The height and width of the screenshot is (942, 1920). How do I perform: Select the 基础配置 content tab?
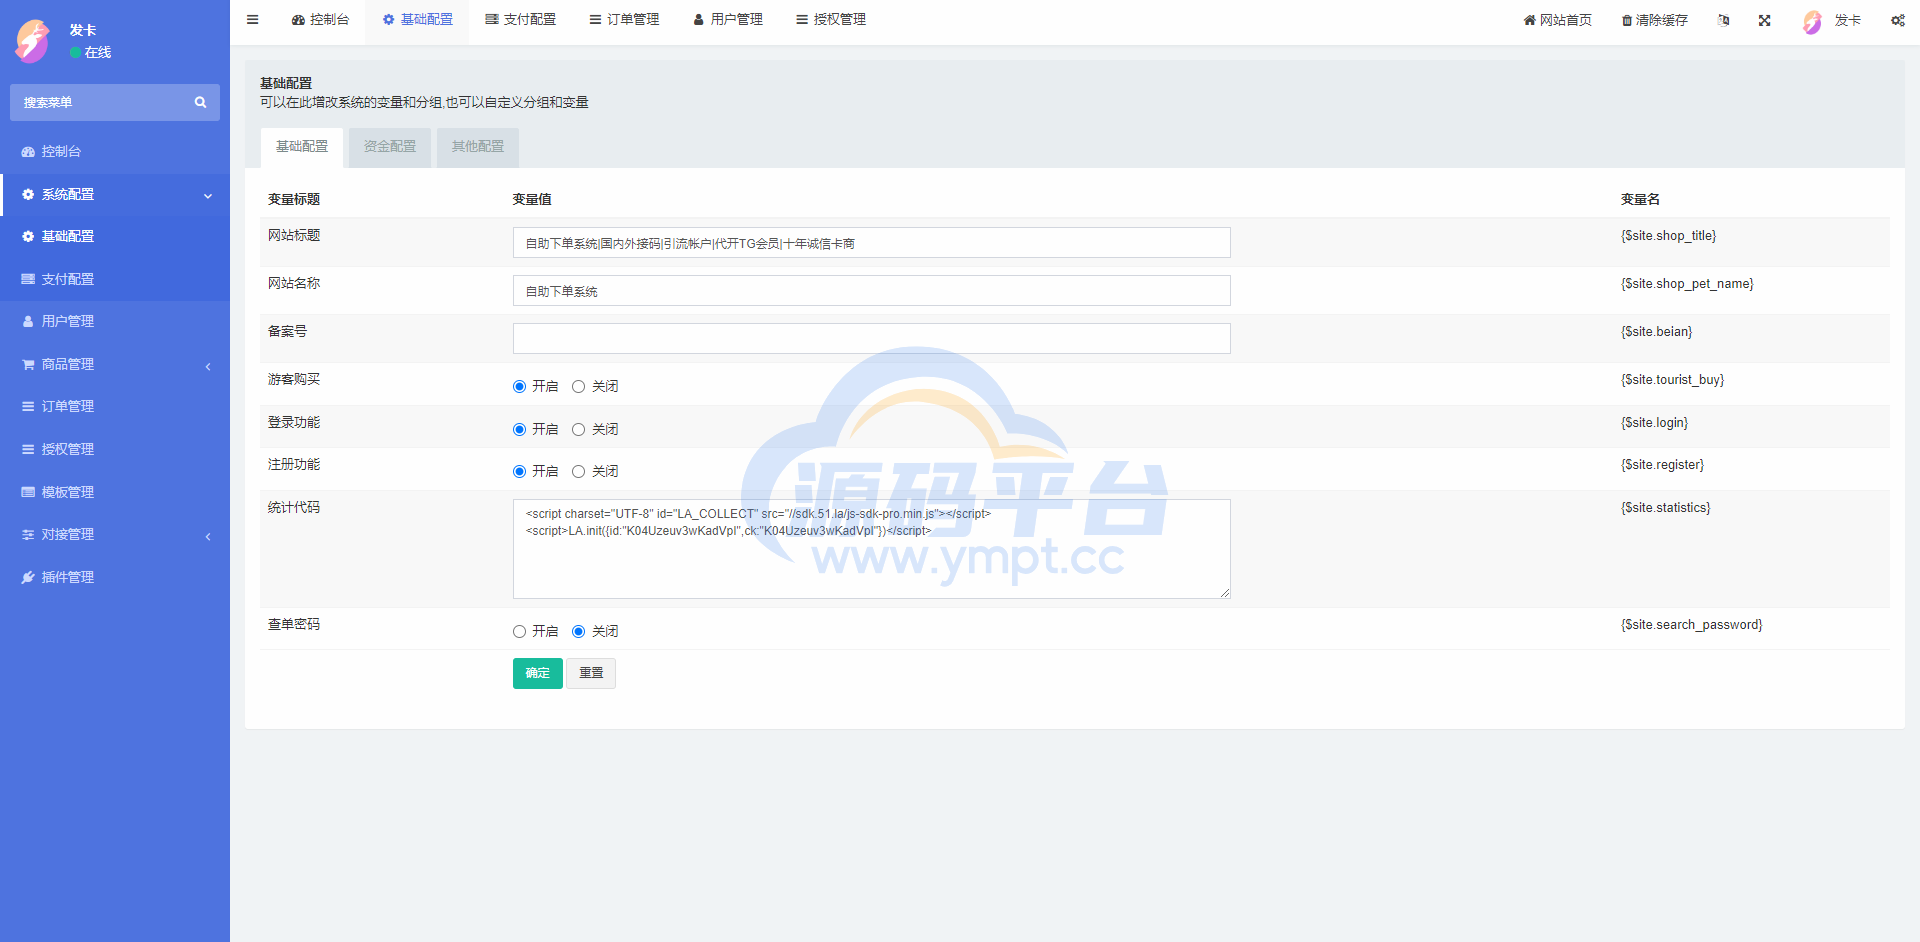(302, 147)
